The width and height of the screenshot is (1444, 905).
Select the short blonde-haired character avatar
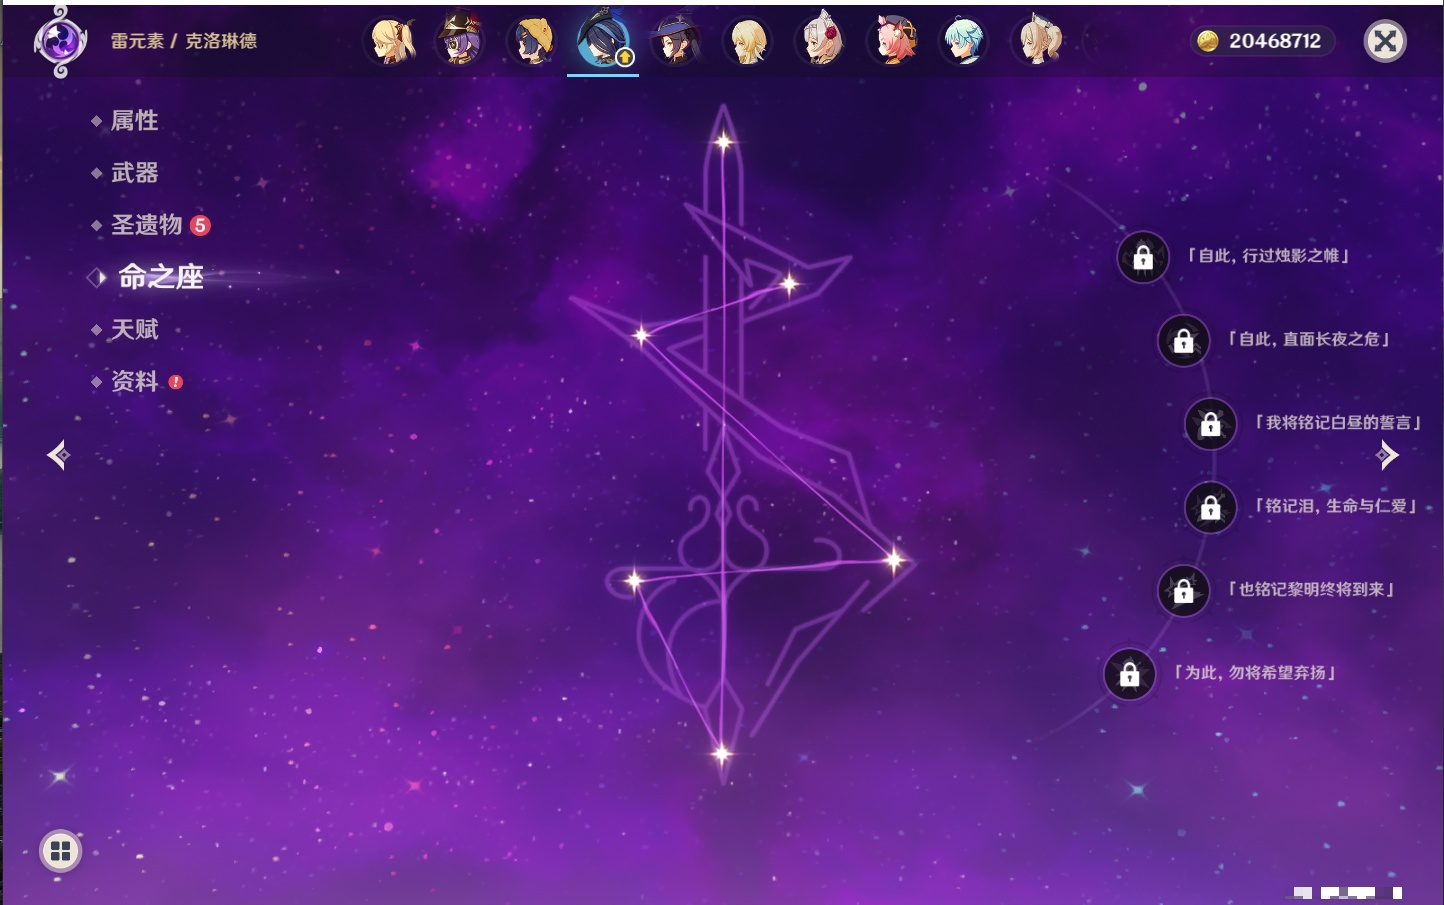pyautogui.click(x=747, y=41)
